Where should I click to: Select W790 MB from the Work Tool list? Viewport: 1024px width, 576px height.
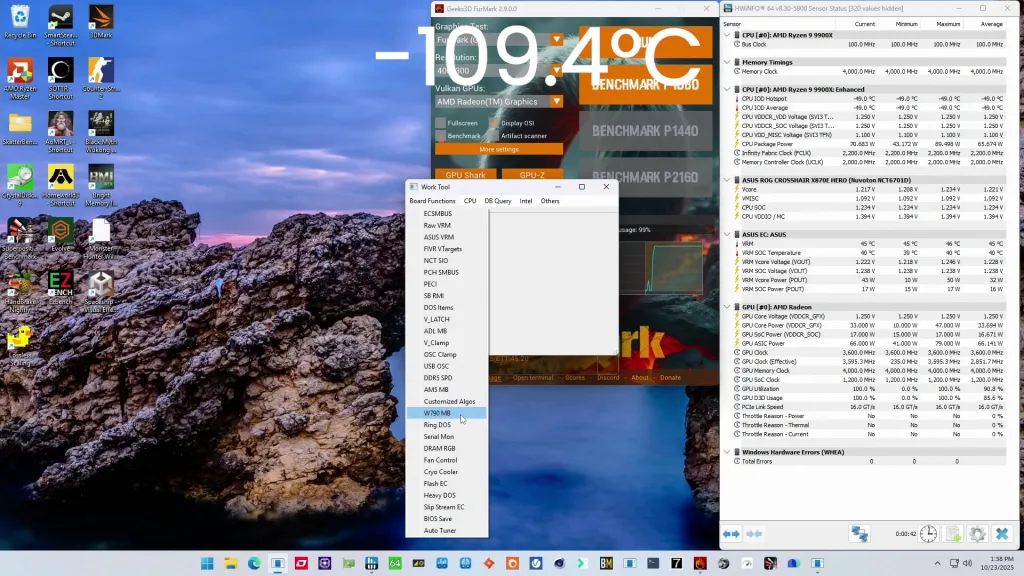click(x=439, y=412)
